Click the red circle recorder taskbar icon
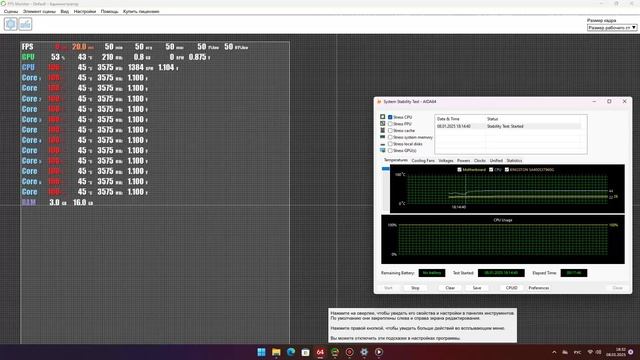Image resolution: width=640 pixels, height=360 pixels. (x=349, y=352)
